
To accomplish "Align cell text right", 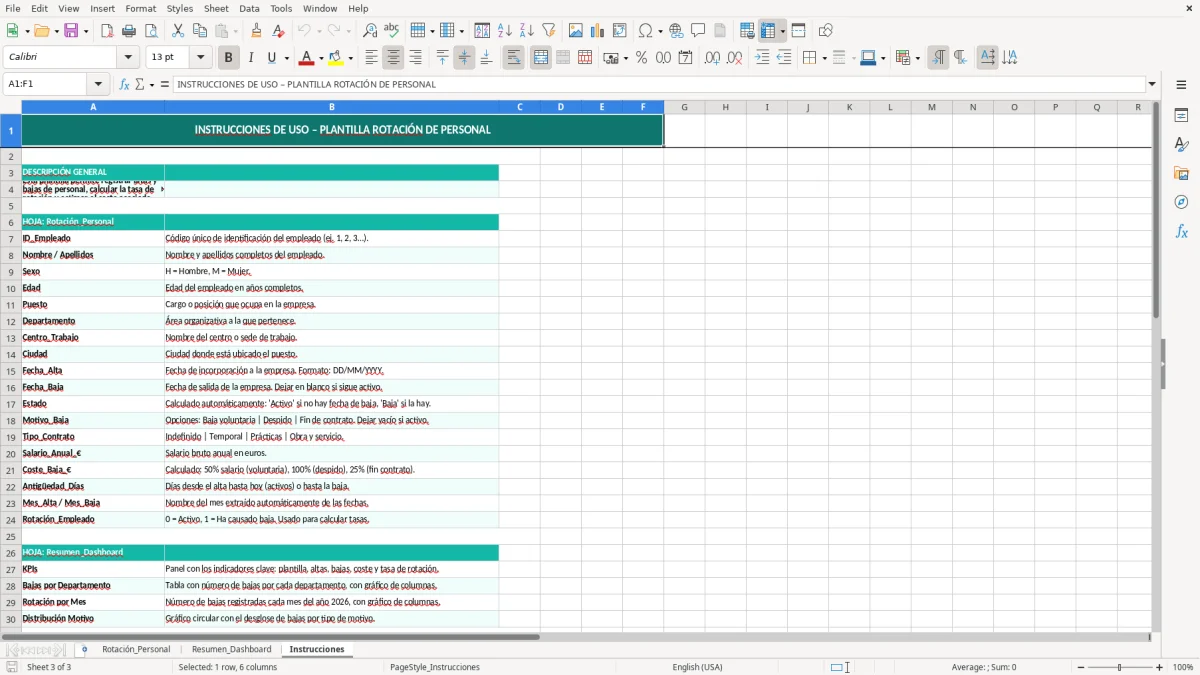I will [415, 58].
